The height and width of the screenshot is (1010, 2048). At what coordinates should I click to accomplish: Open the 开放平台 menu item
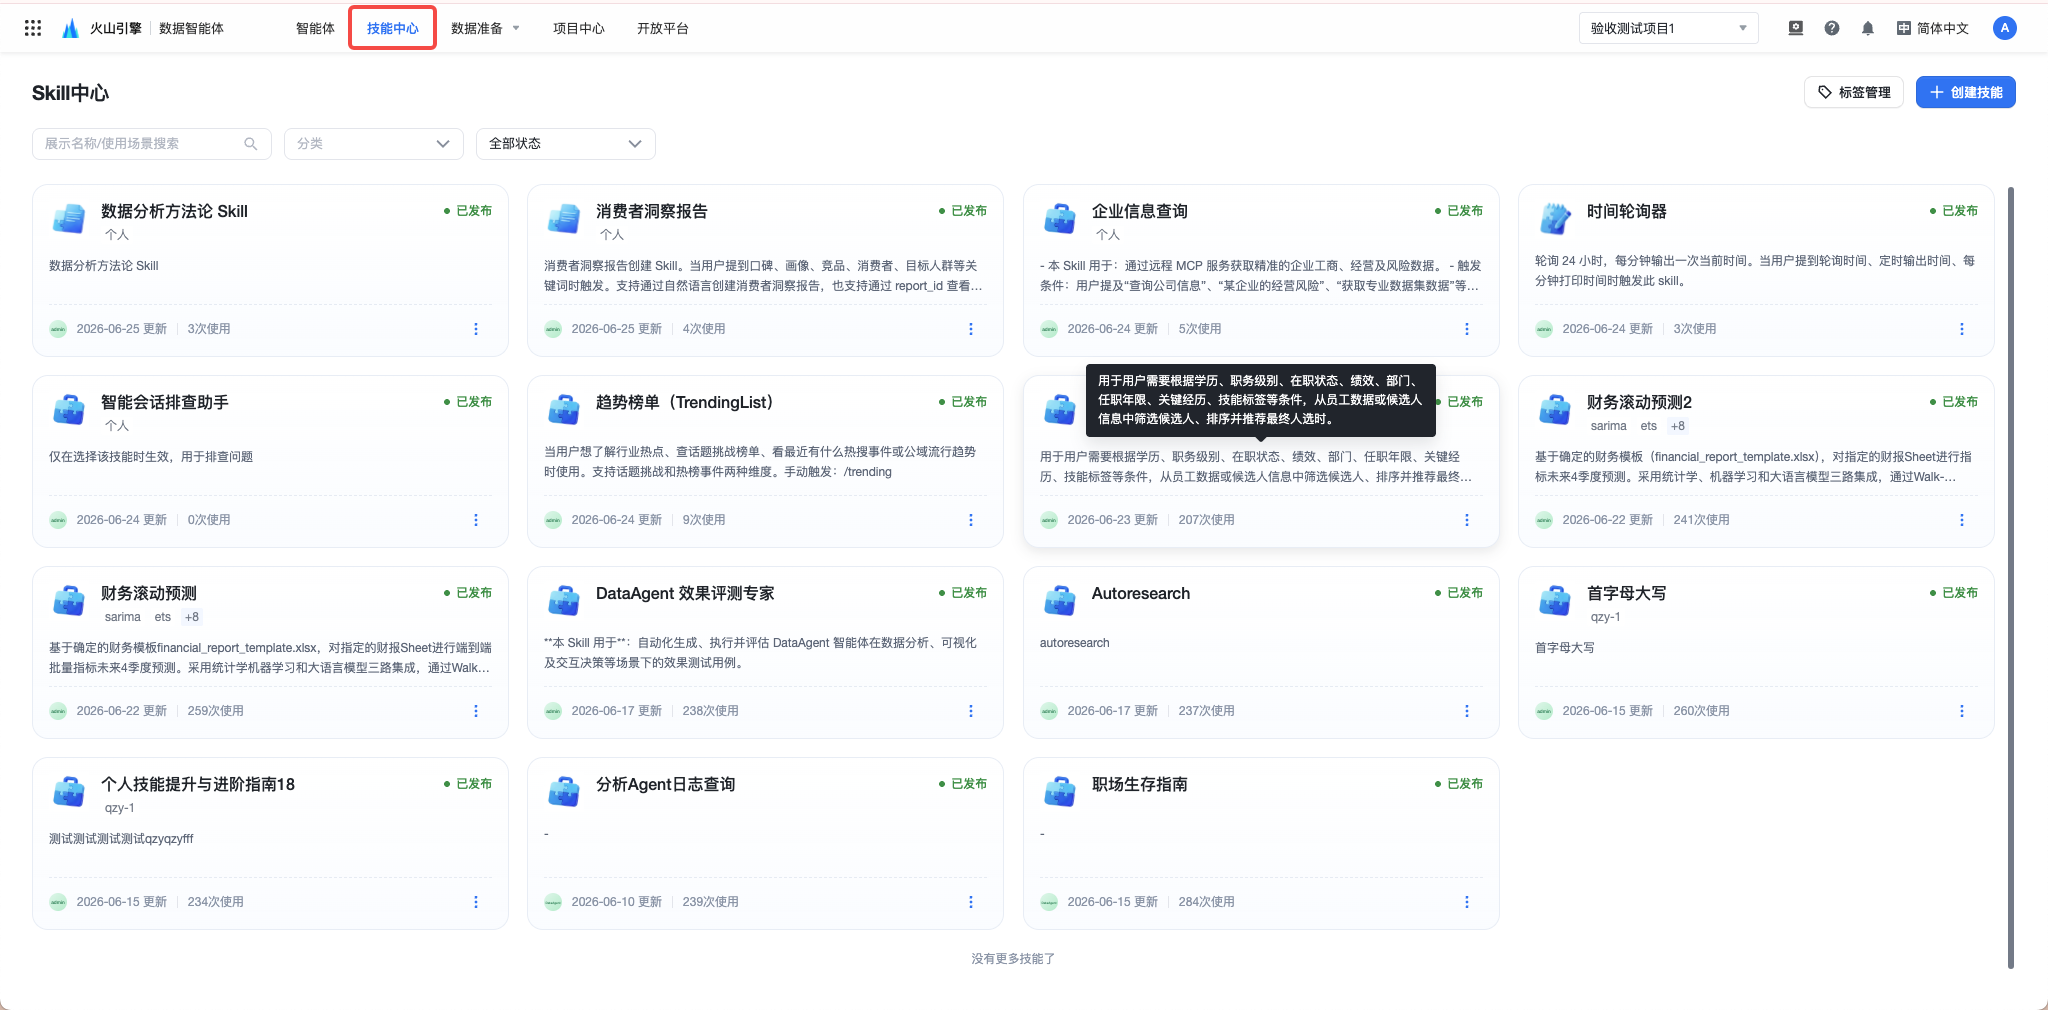coord(662,28)
